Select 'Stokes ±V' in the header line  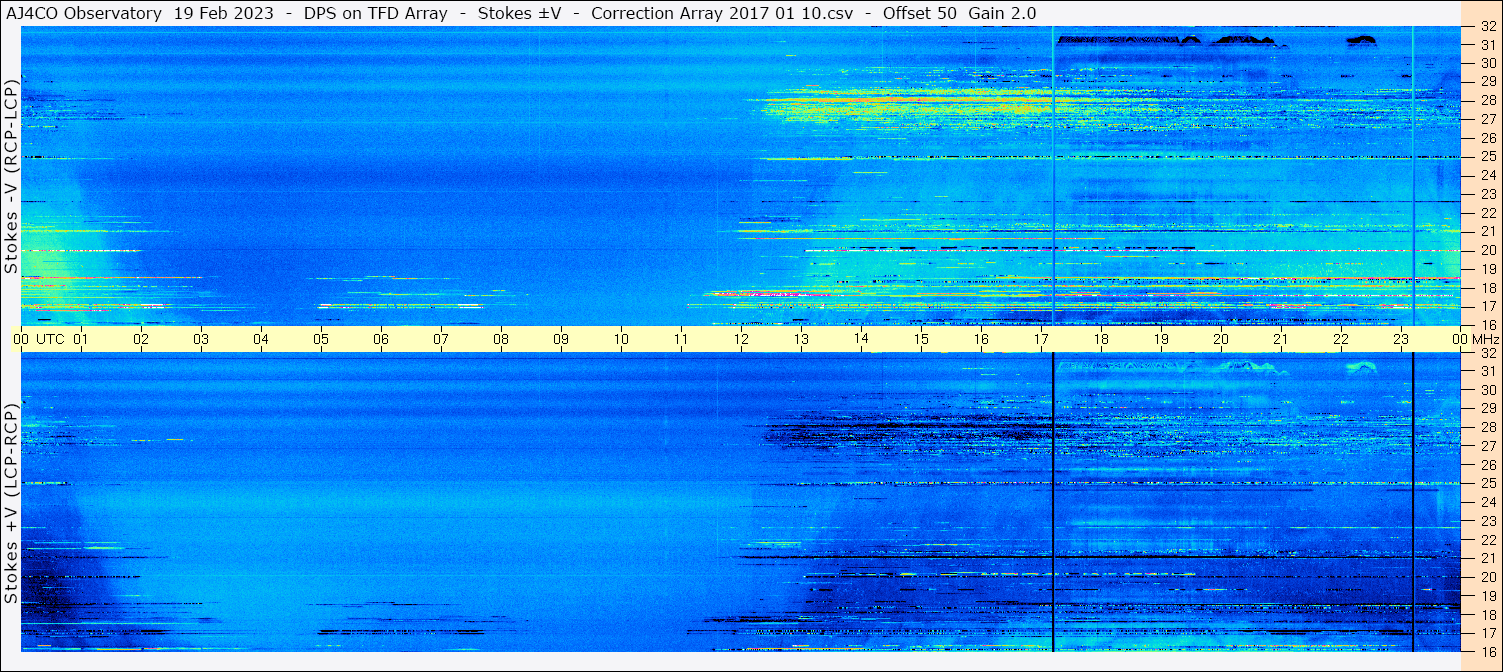[519, 13]
